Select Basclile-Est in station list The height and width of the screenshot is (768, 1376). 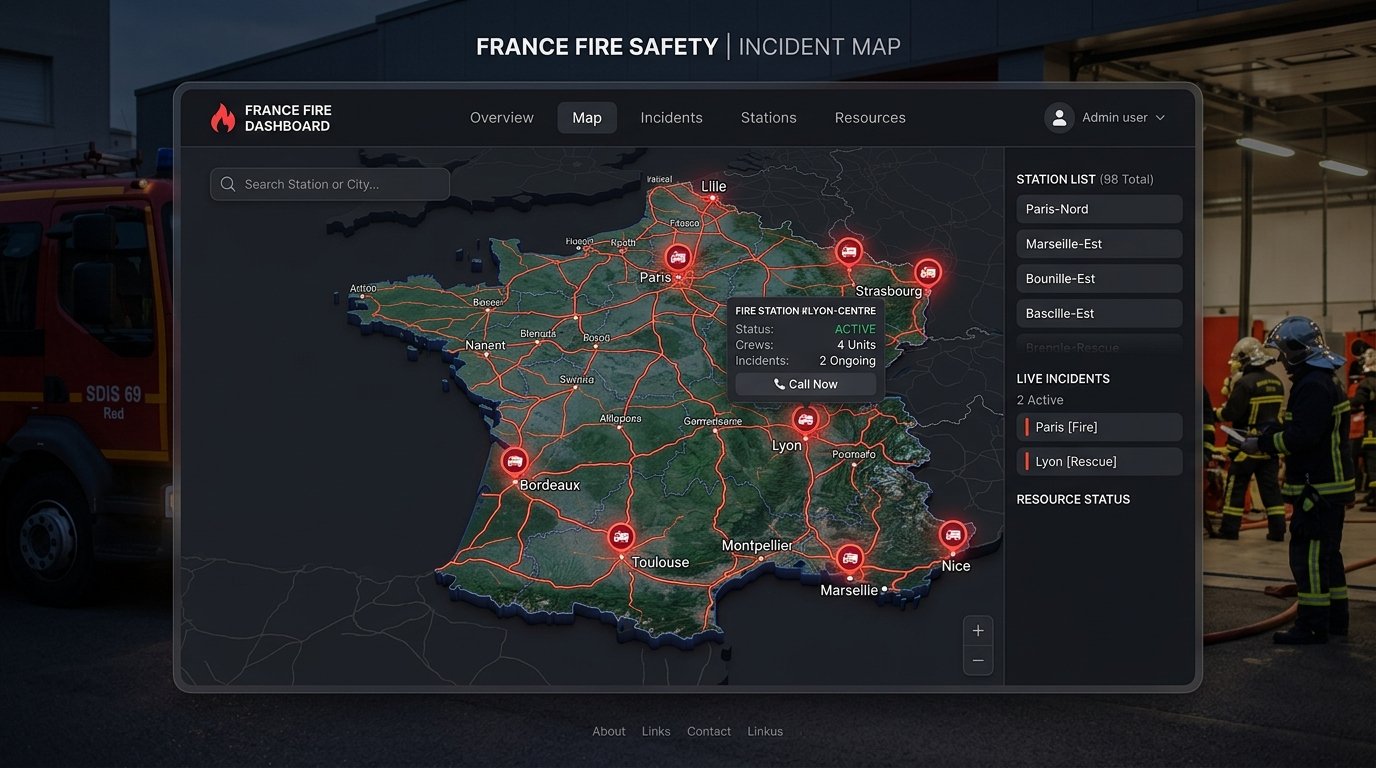1099,313
